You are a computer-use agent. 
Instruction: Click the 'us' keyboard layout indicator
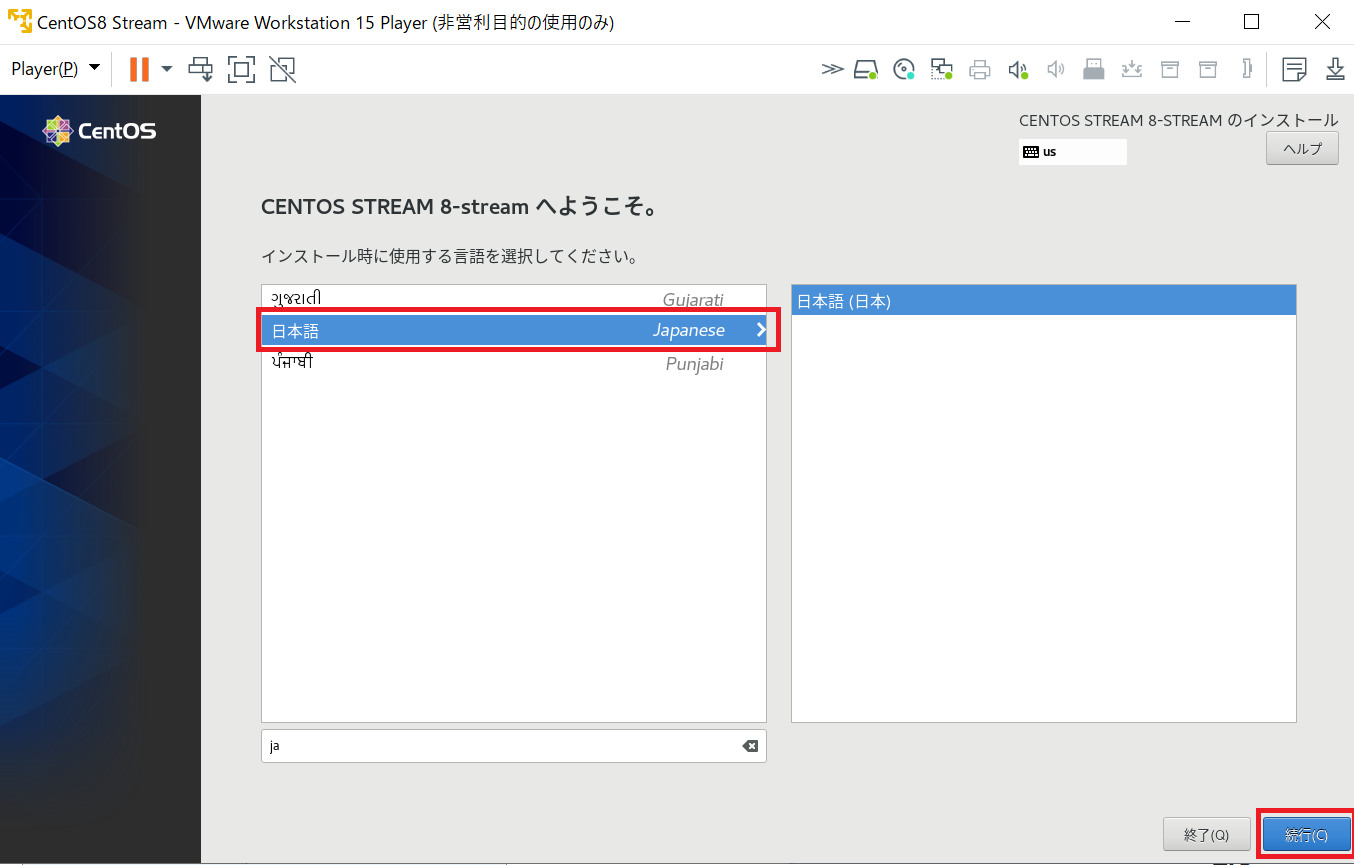[x=1072, y=152]
